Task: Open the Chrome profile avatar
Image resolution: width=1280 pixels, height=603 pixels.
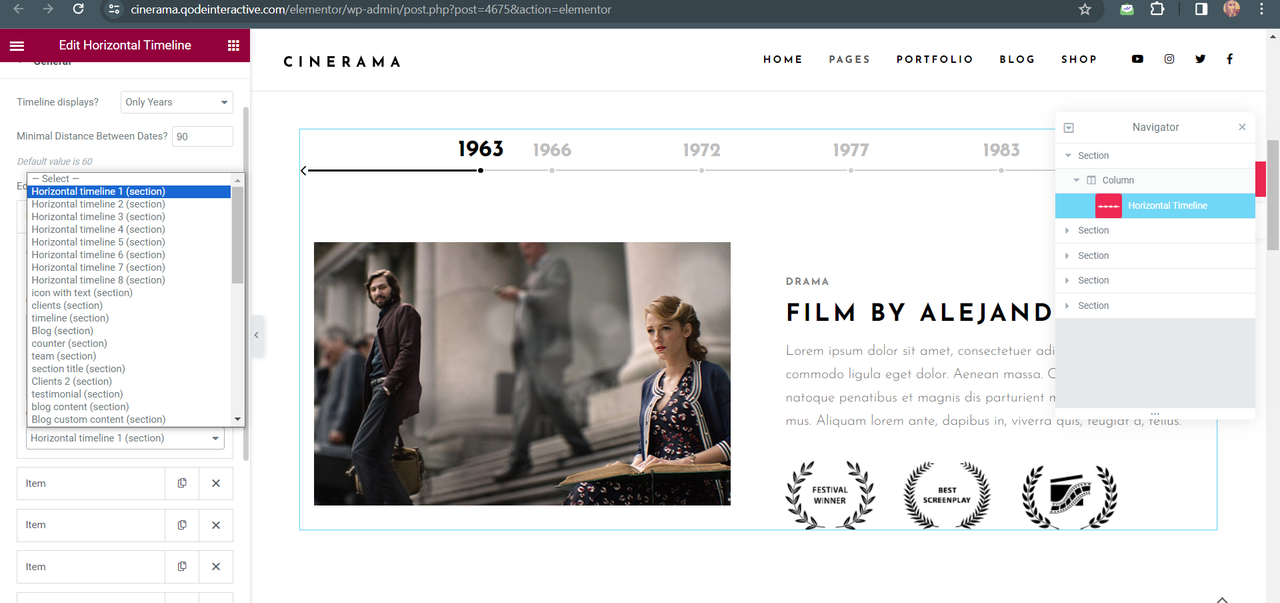Action: tap(1231, 9)
